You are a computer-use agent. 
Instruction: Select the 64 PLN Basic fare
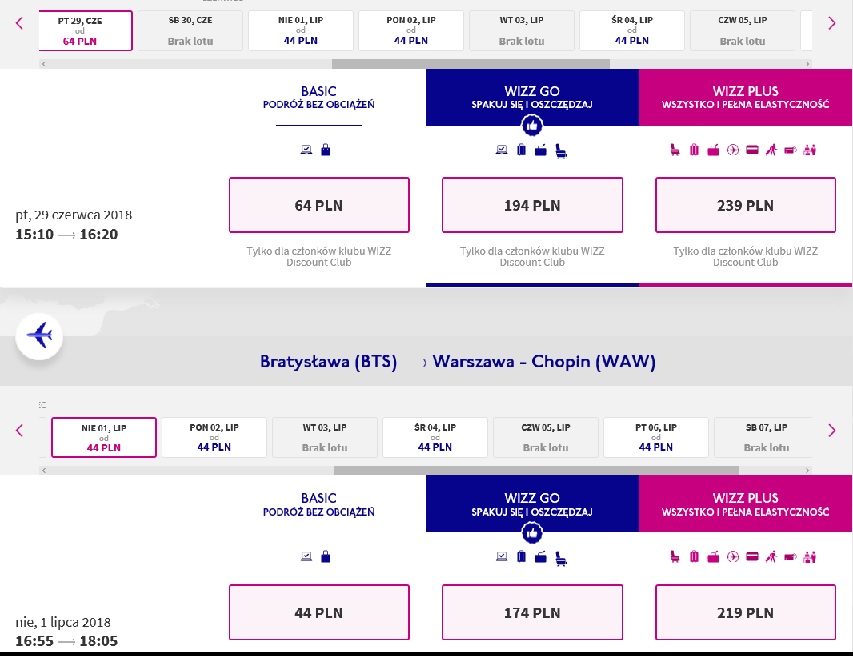[x=319, y=205]
